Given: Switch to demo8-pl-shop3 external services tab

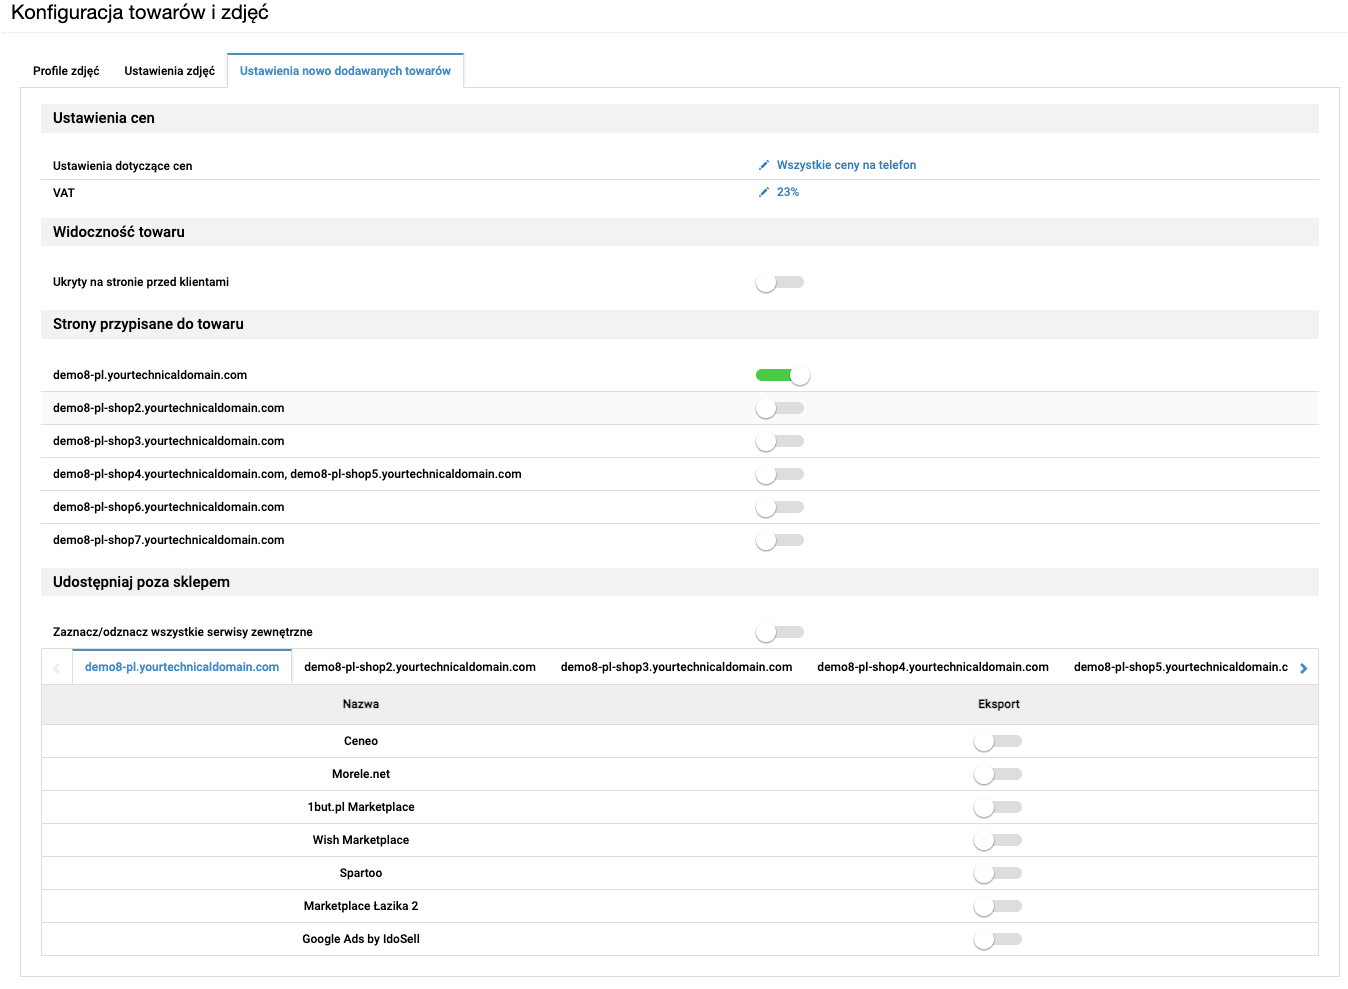Looking at the screenshot, I should click(x=676, y=667).
